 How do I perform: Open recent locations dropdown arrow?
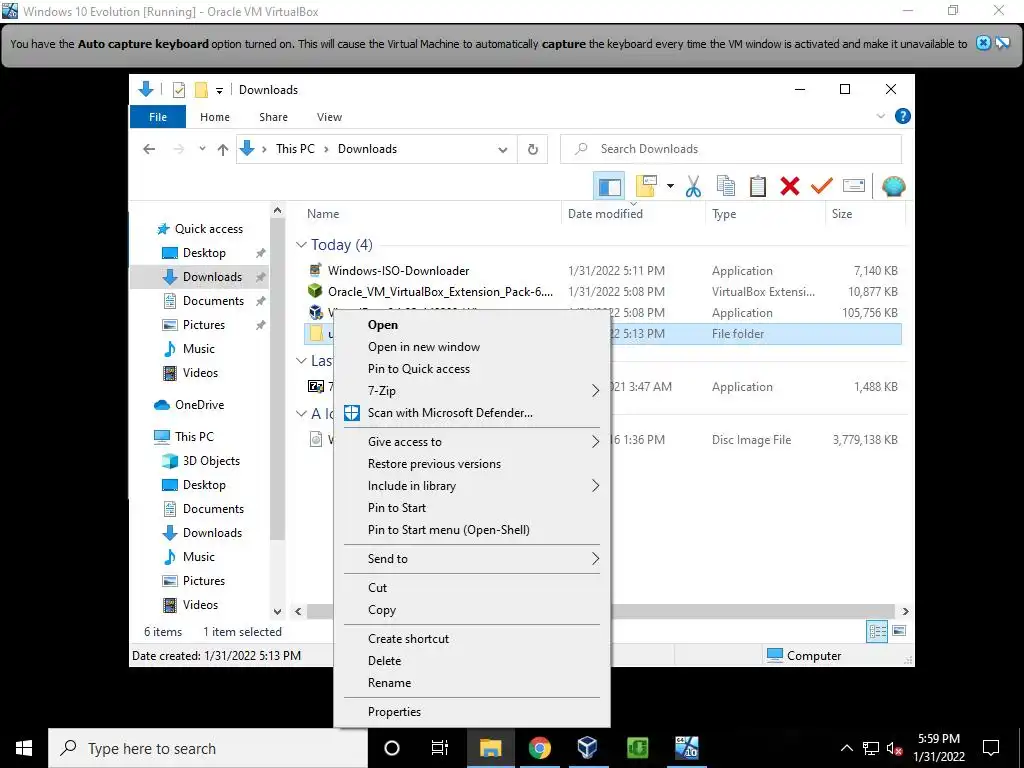[202, 149]
